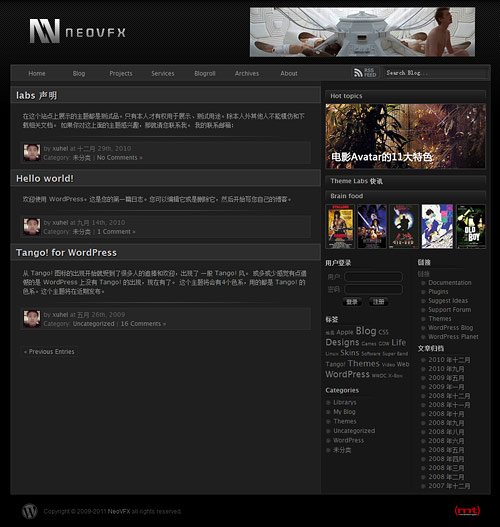Open the Projects nav item
500x527 pixels.
tap(121, 73)
